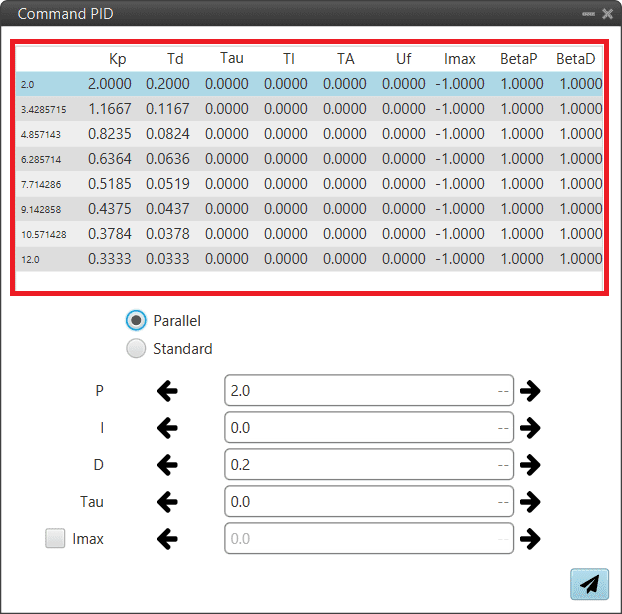Click the right arrow of D field
The height and width of the screenshot is (614, 622).
click(x=530, y=465)
